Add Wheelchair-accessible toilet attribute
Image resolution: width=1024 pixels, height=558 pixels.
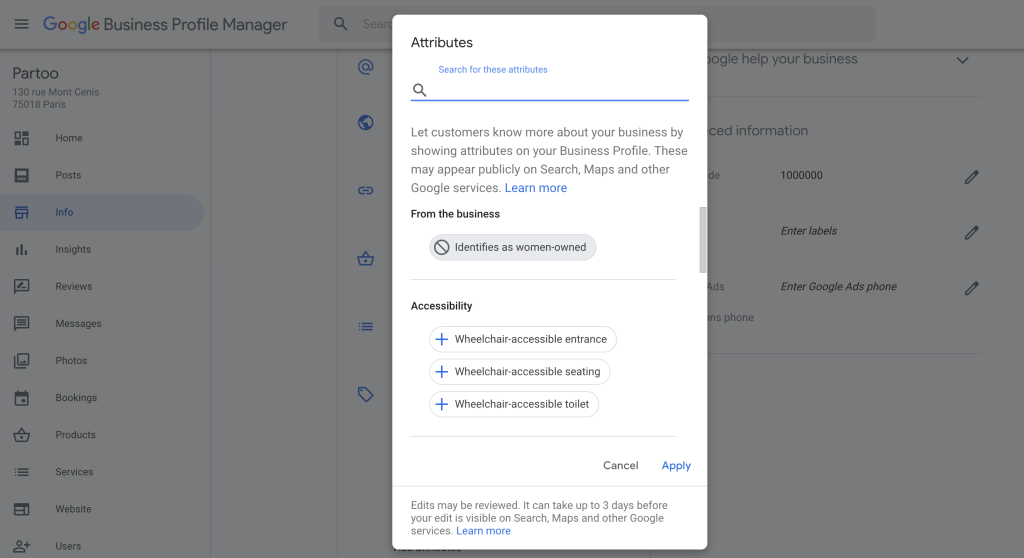(x=514, y=404)
